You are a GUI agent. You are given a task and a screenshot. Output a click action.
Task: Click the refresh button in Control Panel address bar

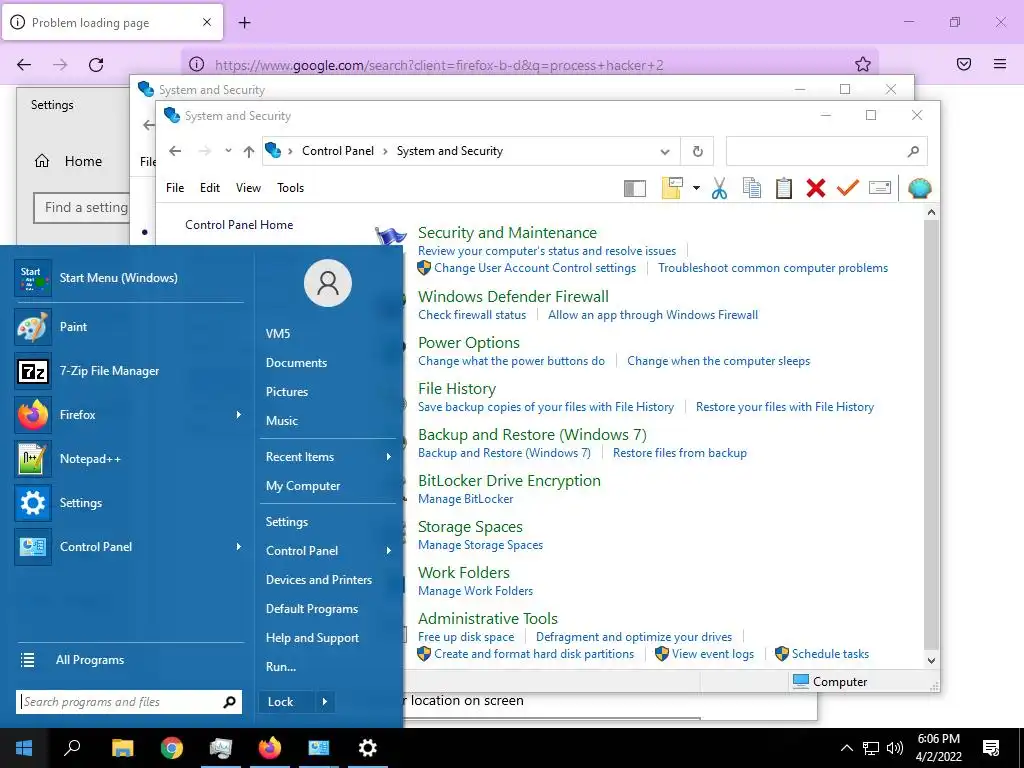click(x=697, y=152)
